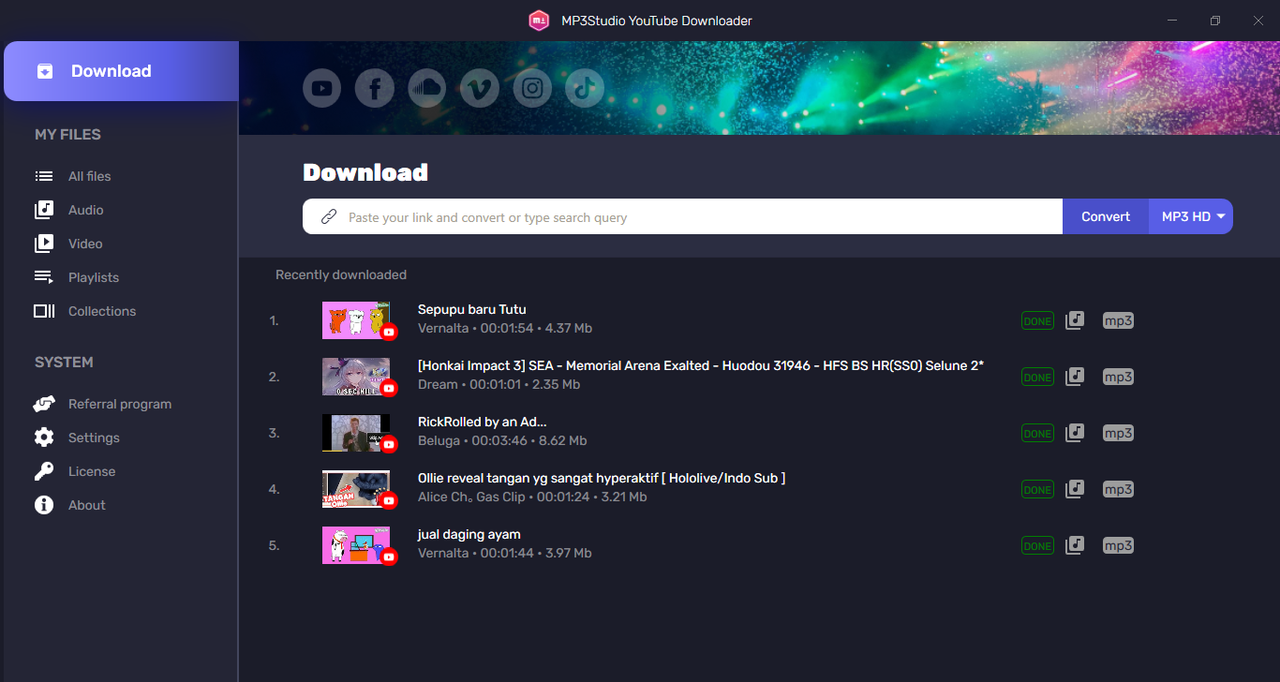
Task: Click the Sepupu baru Tutu thumbnail
Action: click(357, 320)
